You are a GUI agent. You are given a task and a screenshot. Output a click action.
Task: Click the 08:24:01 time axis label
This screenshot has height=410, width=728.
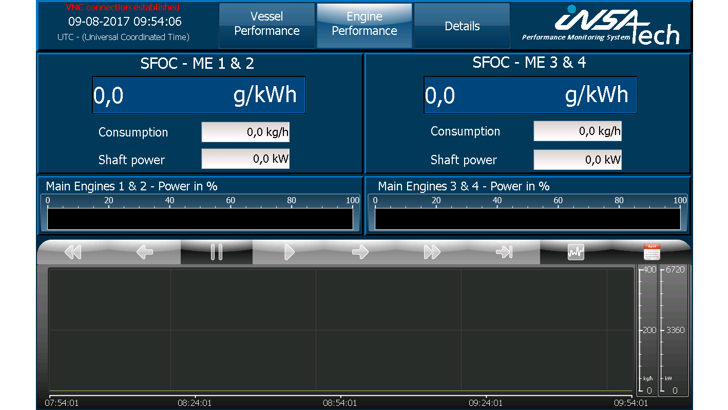point(194,403)
